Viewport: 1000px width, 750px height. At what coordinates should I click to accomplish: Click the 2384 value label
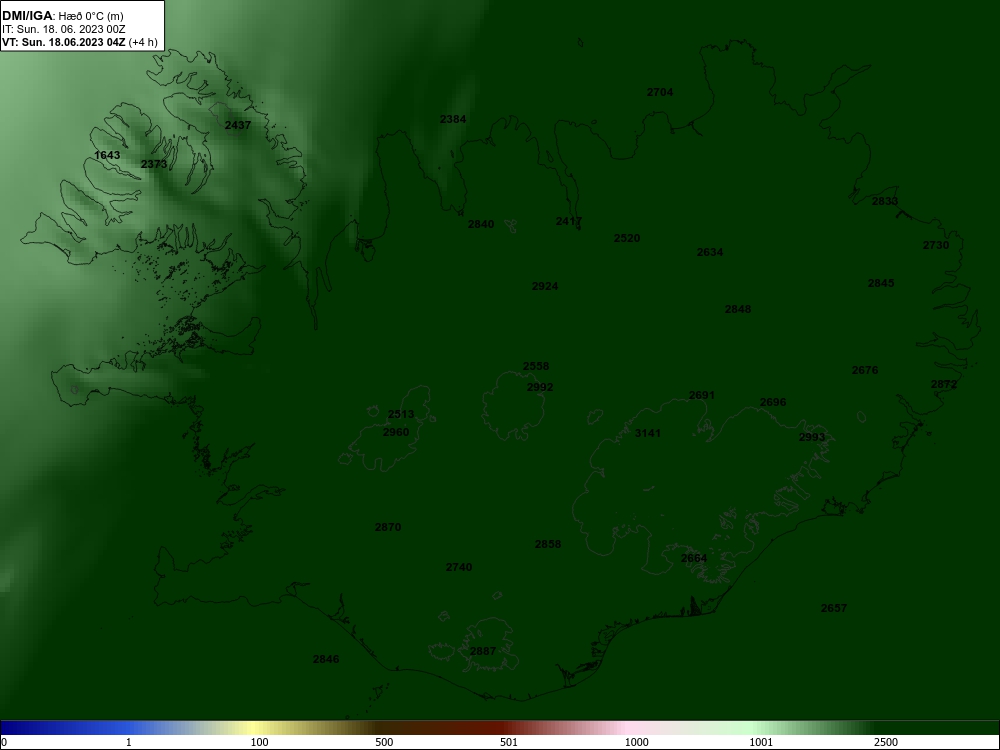453,119
